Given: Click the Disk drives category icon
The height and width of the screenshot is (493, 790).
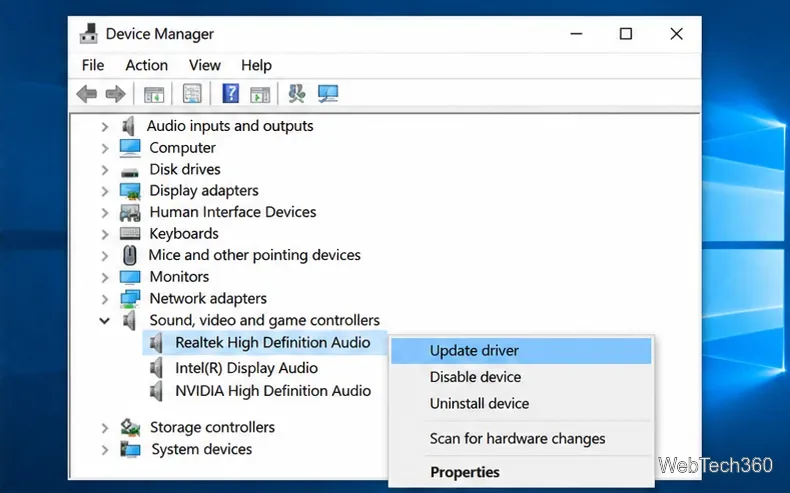Looking at the screenshot, I should [x=130, y=172].
